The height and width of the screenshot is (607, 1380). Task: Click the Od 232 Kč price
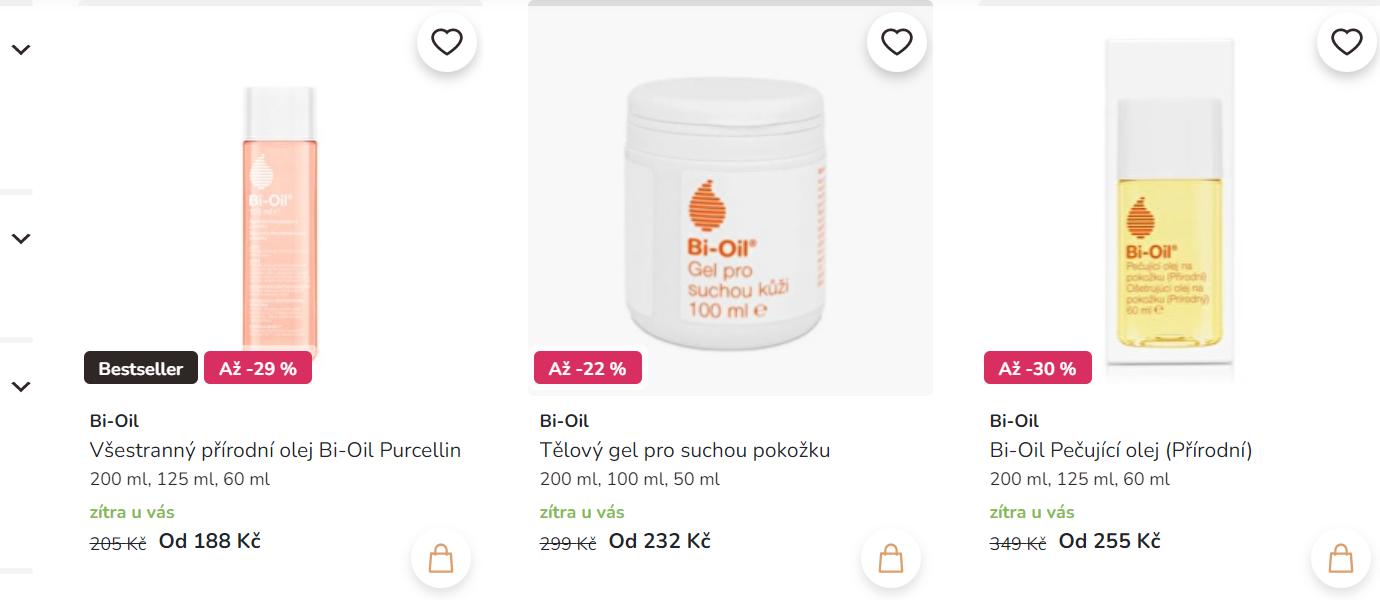[x=660, y=541]
